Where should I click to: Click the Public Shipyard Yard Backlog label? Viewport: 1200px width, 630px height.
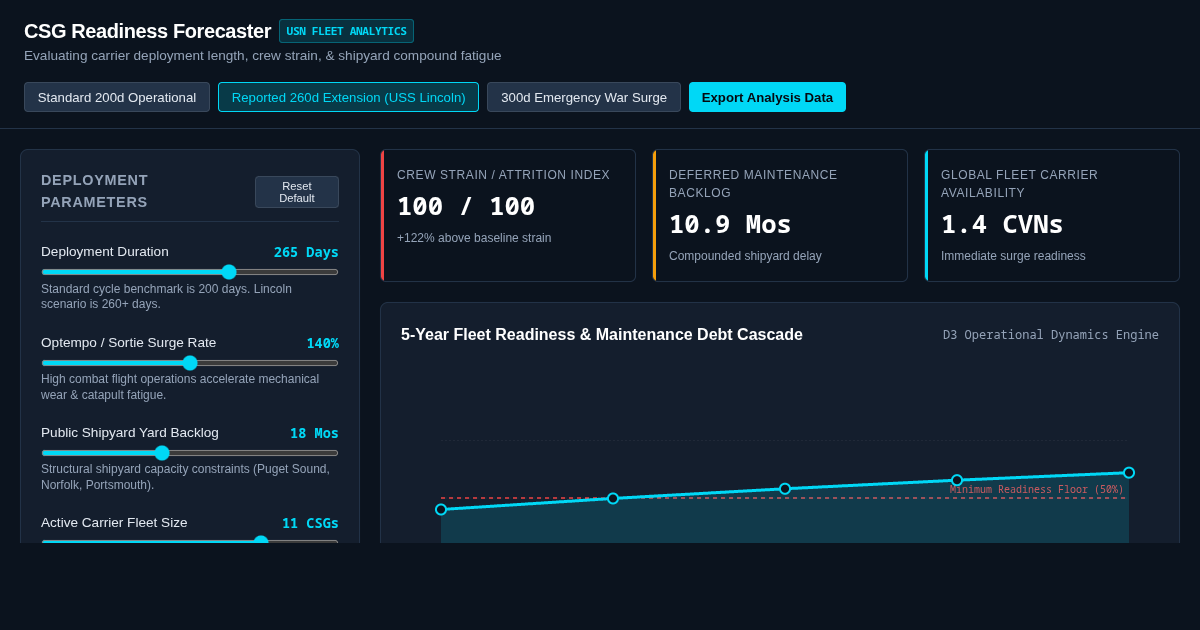click(130, 433)
